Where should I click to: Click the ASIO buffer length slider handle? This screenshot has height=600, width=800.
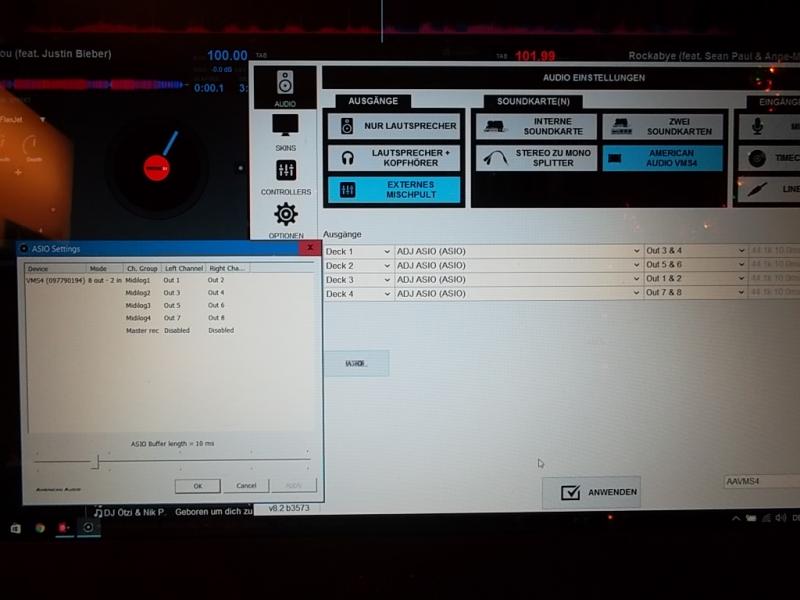click(95, 462)
